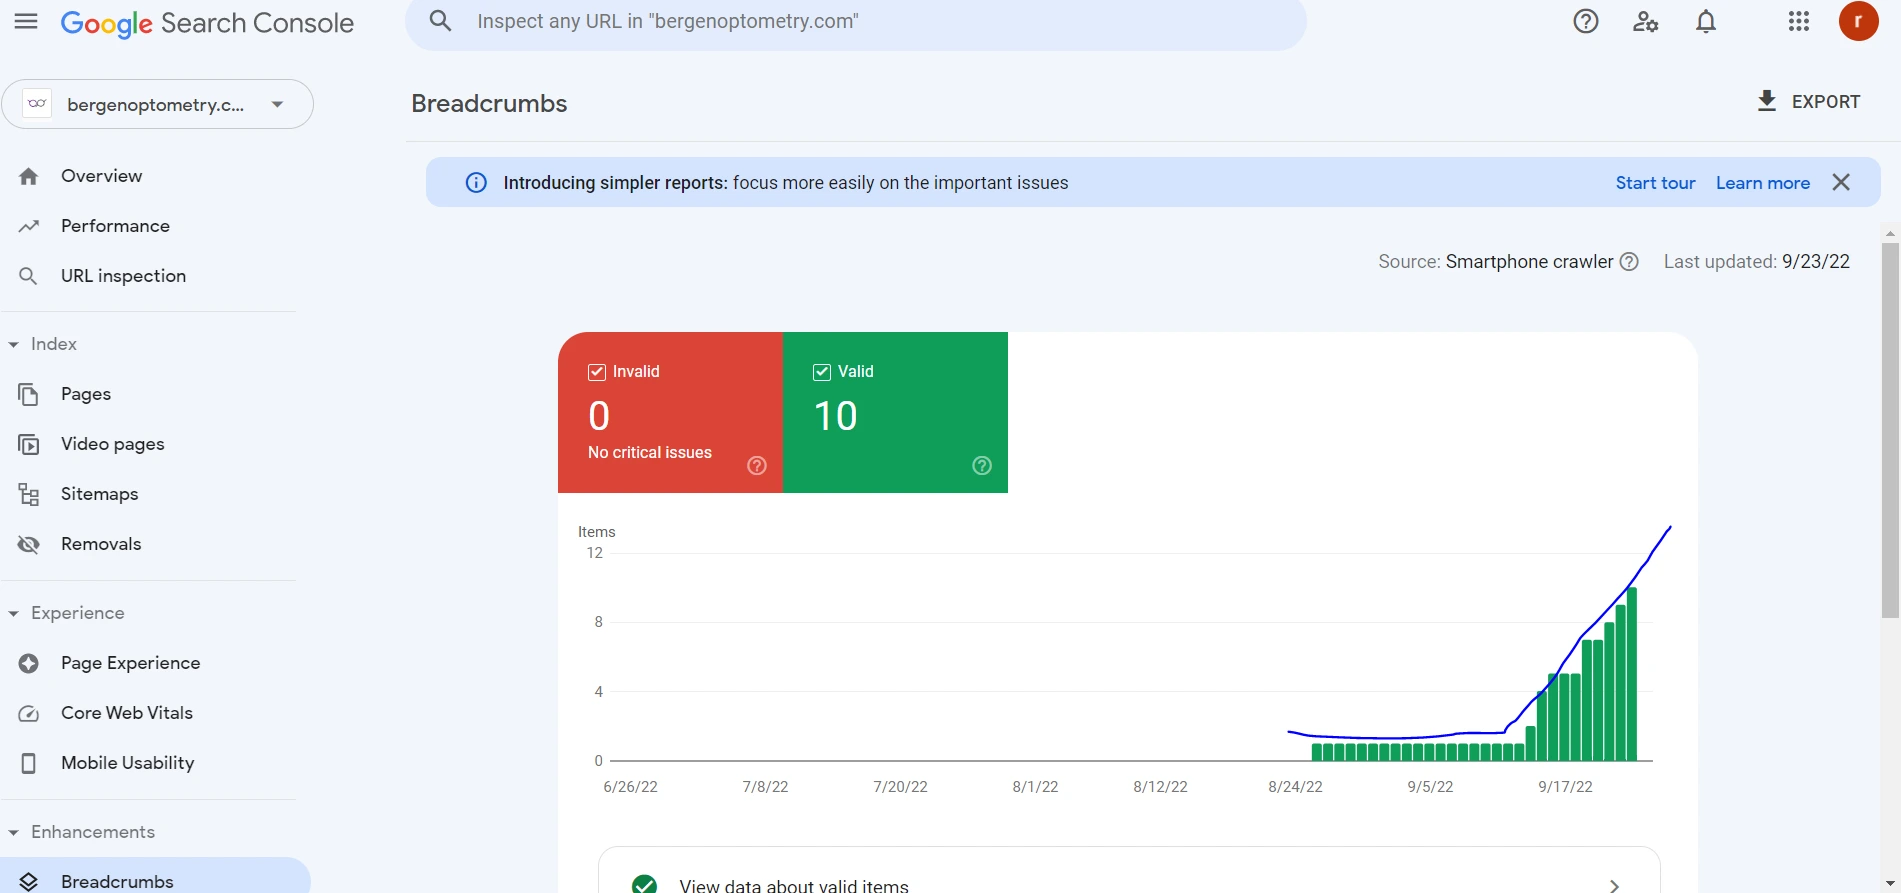Open the hamburger main menu

pos(26,22)
